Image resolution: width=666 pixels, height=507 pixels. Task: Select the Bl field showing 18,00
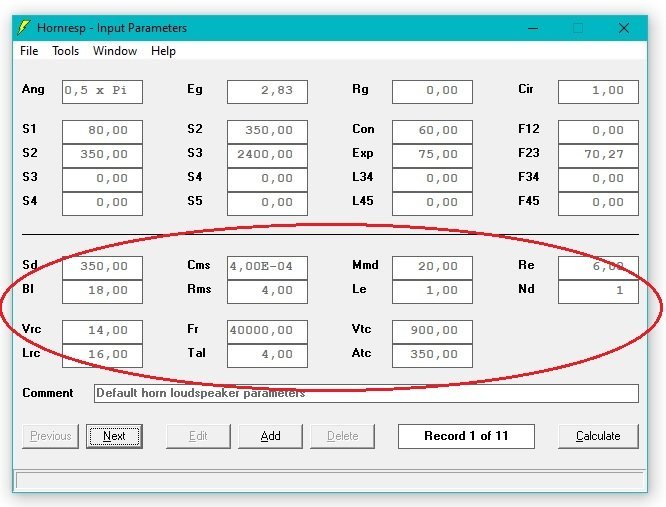tap(102, 292)
